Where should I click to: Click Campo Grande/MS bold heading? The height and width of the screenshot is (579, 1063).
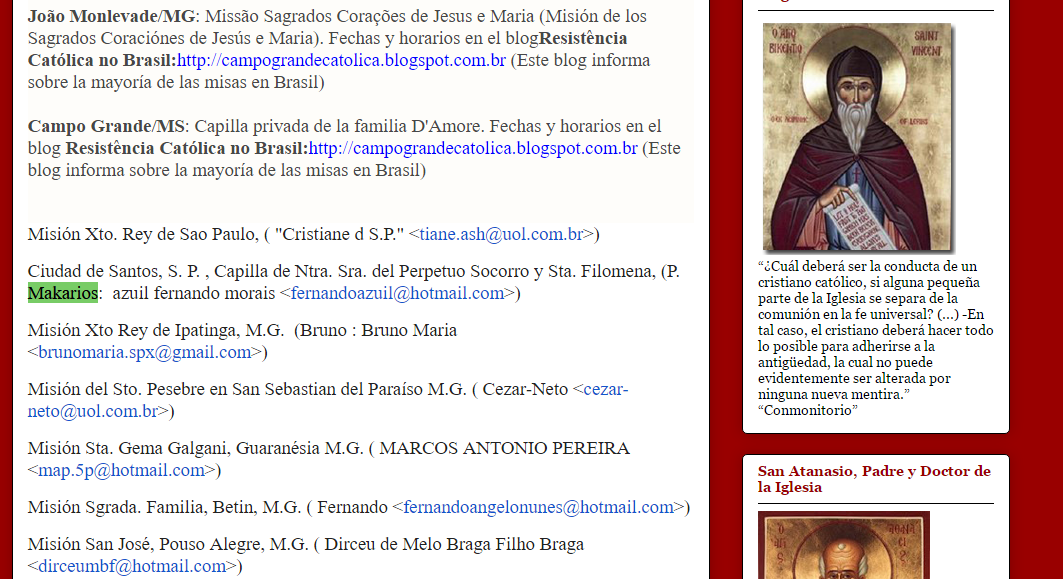(106, 127)
